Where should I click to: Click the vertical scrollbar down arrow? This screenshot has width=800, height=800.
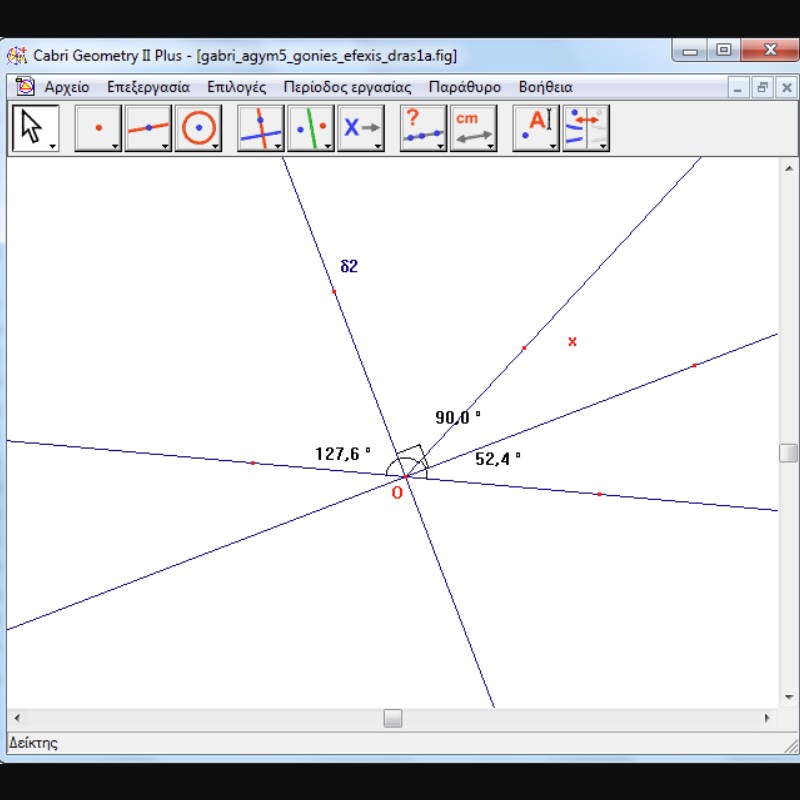[789, 697]
